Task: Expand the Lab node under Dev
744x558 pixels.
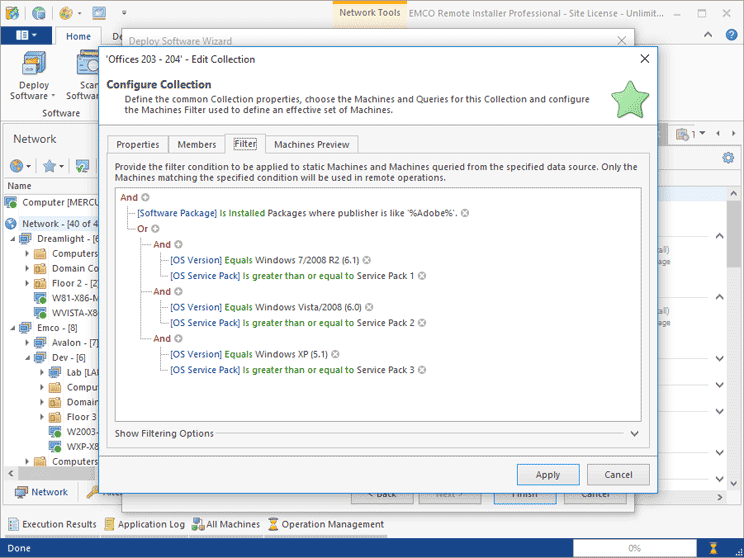Action: tap(43, 372)
